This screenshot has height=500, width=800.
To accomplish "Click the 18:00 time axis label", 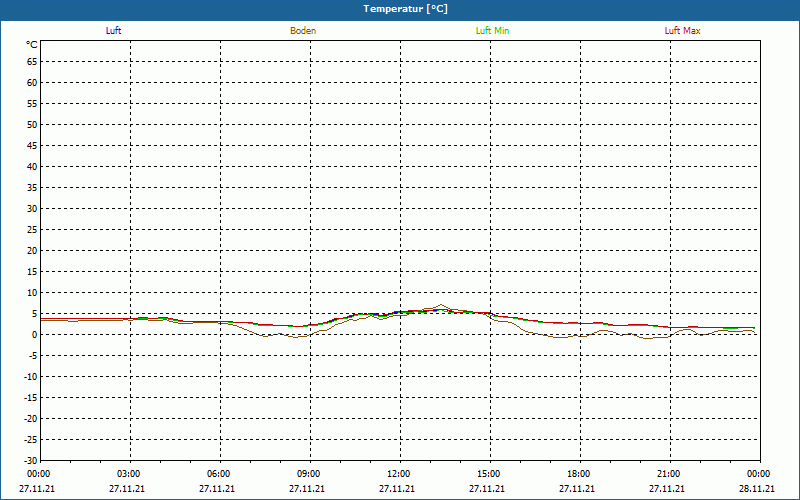I will pyautogui.click(x=579, y=474).
